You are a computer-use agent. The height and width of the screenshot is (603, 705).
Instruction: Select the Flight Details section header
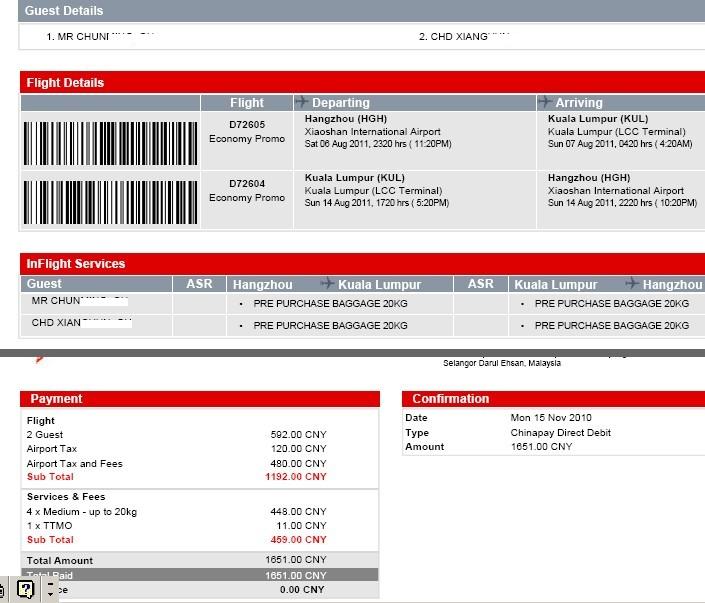coord(362,82)
